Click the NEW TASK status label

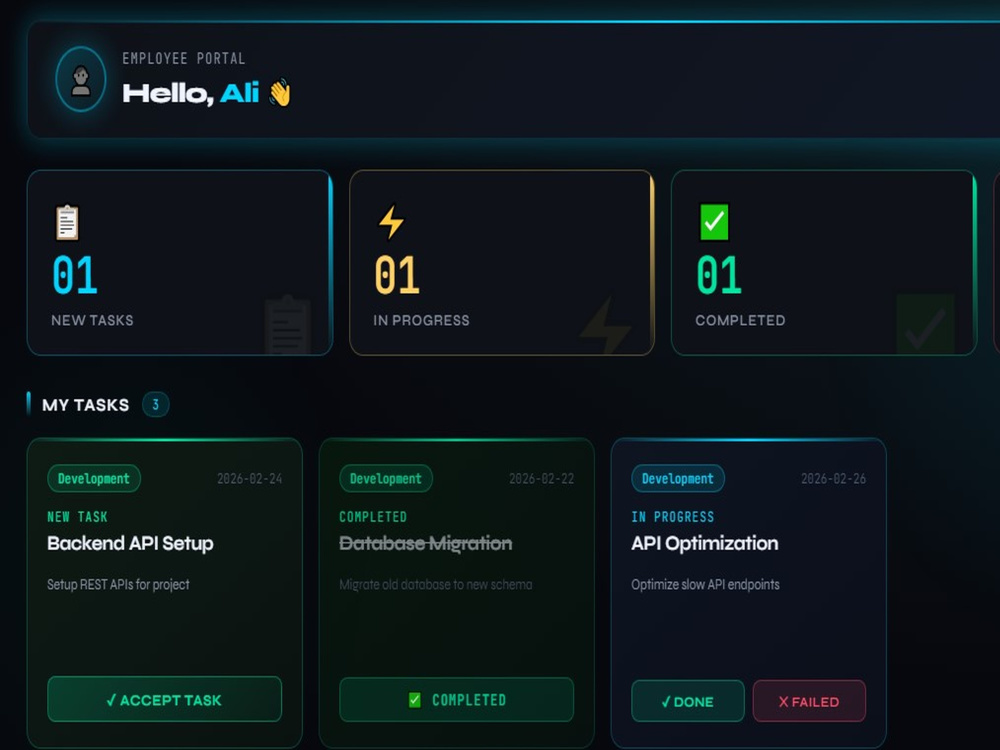pos(77,517)
